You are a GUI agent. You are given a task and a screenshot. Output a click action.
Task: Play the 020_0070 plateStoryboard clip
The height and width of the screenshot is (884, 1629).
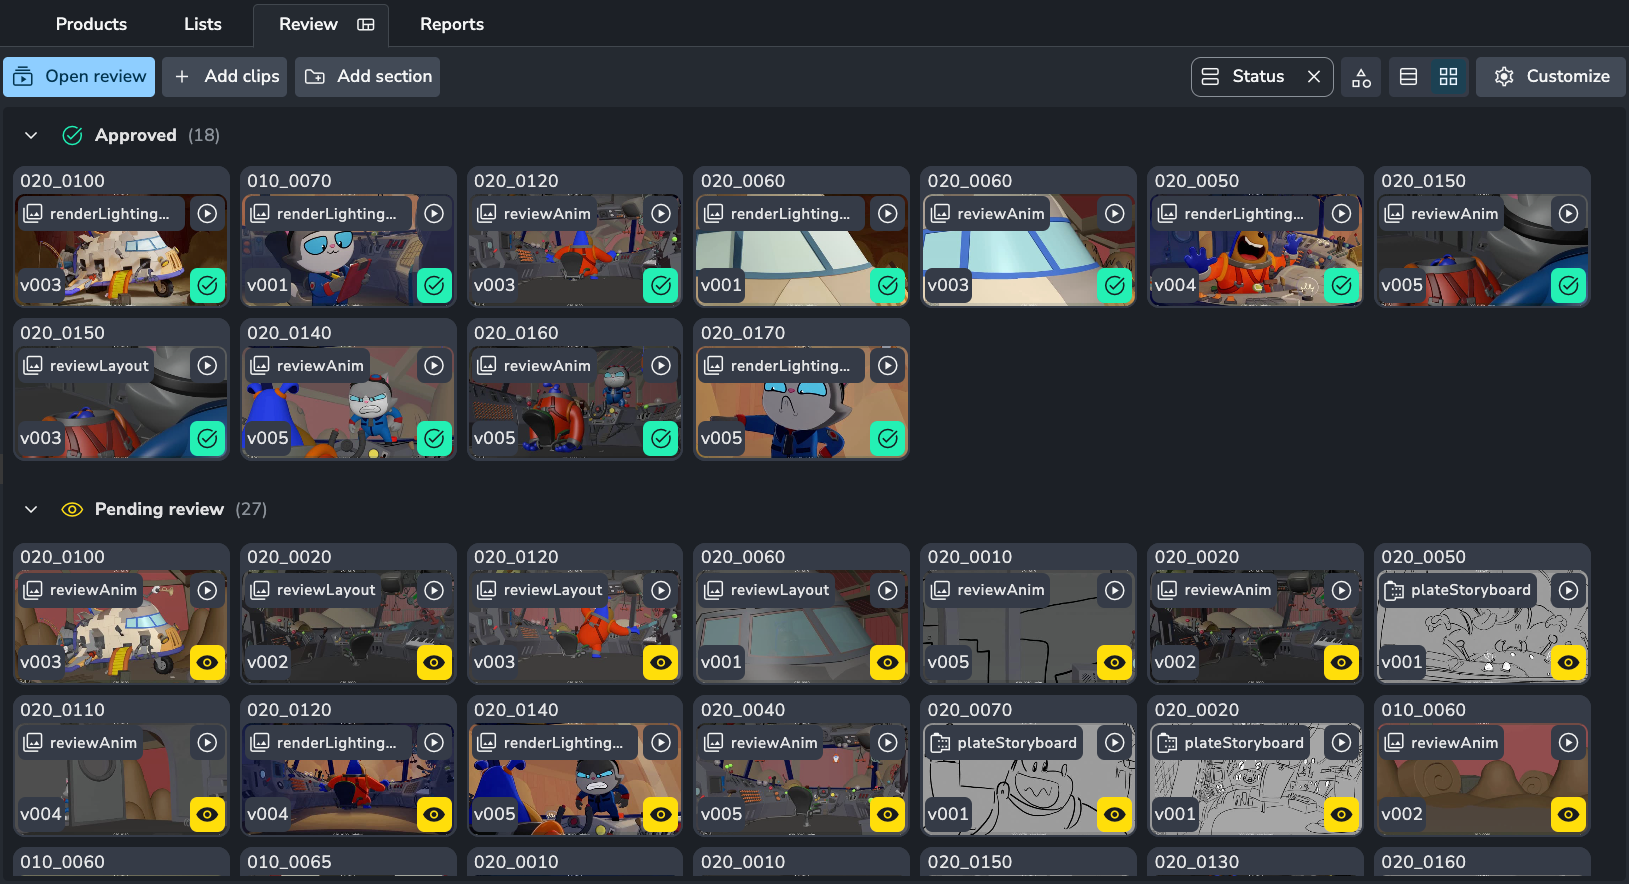[x=1115, y=743]
